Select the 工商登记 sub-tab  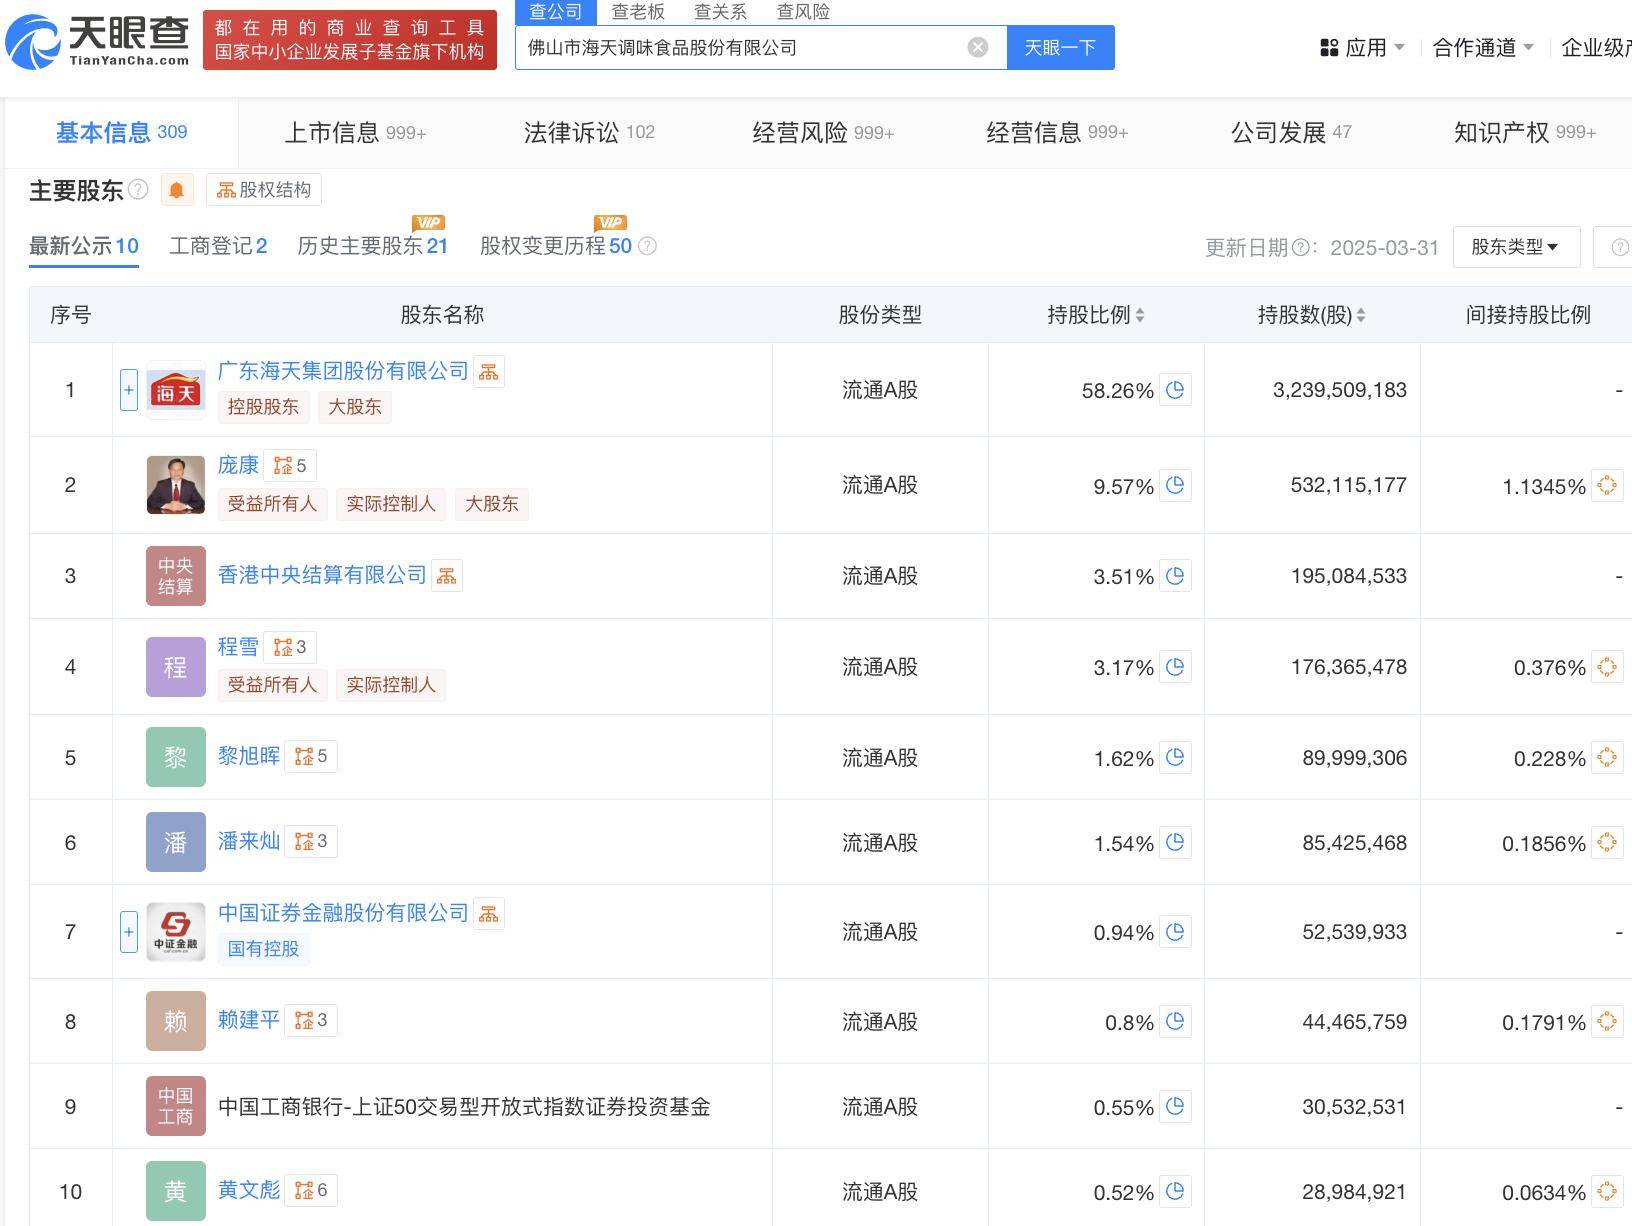[217, 246]
